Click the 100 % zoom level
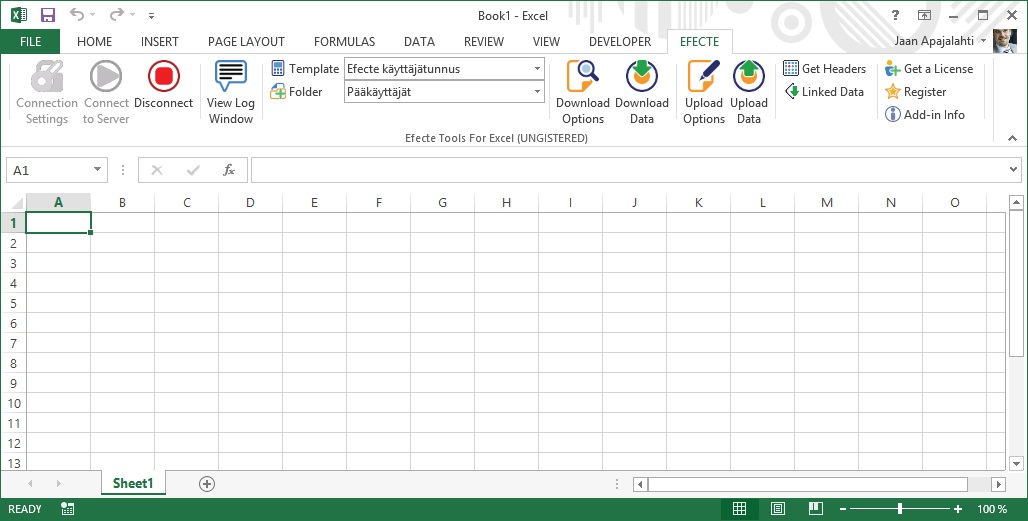This screenshot has height=521, width=1028. 992,509
